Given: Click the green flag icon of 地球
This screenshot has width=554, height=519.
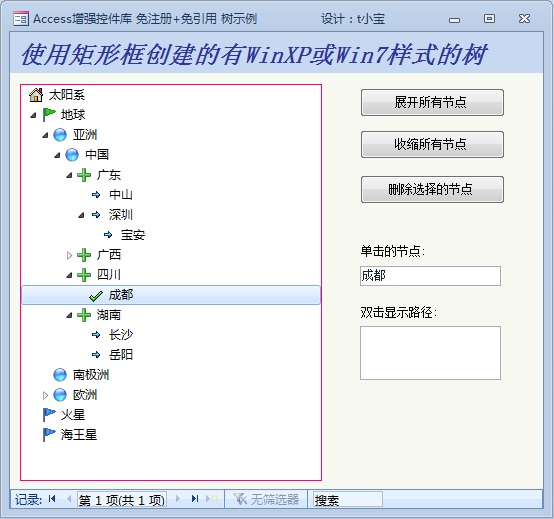Looking at the screenshot, I should click(x=48, y=114).
